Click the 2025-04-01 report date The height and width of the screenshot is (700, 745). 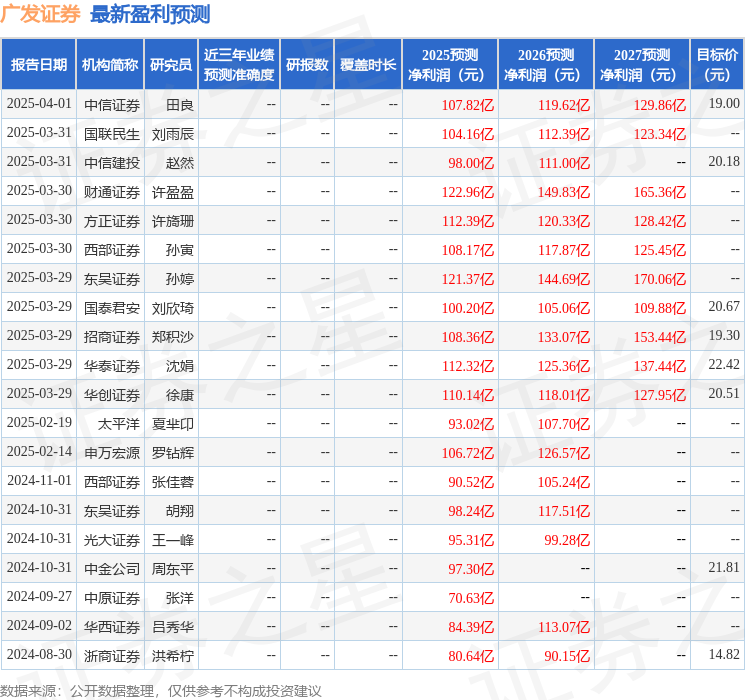(x=39, y=103)
